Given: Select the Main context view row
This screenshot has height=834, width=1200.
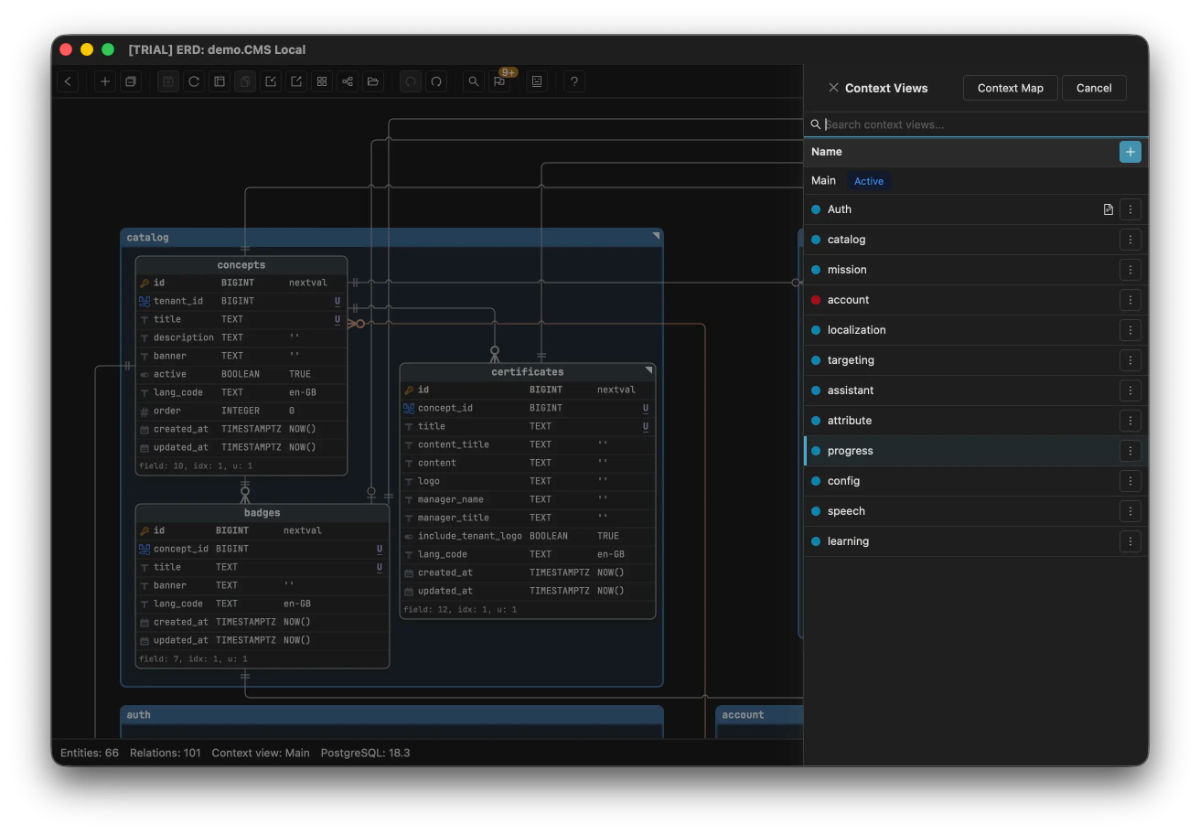Looking at the screenshot, I should (976, 181).
